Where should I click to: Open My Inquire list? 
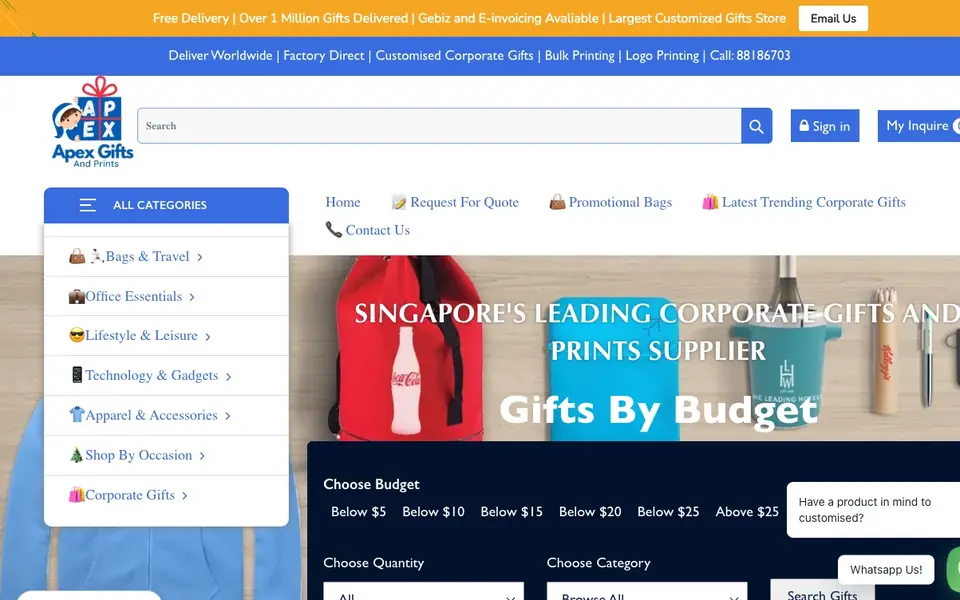coord(919,126)
